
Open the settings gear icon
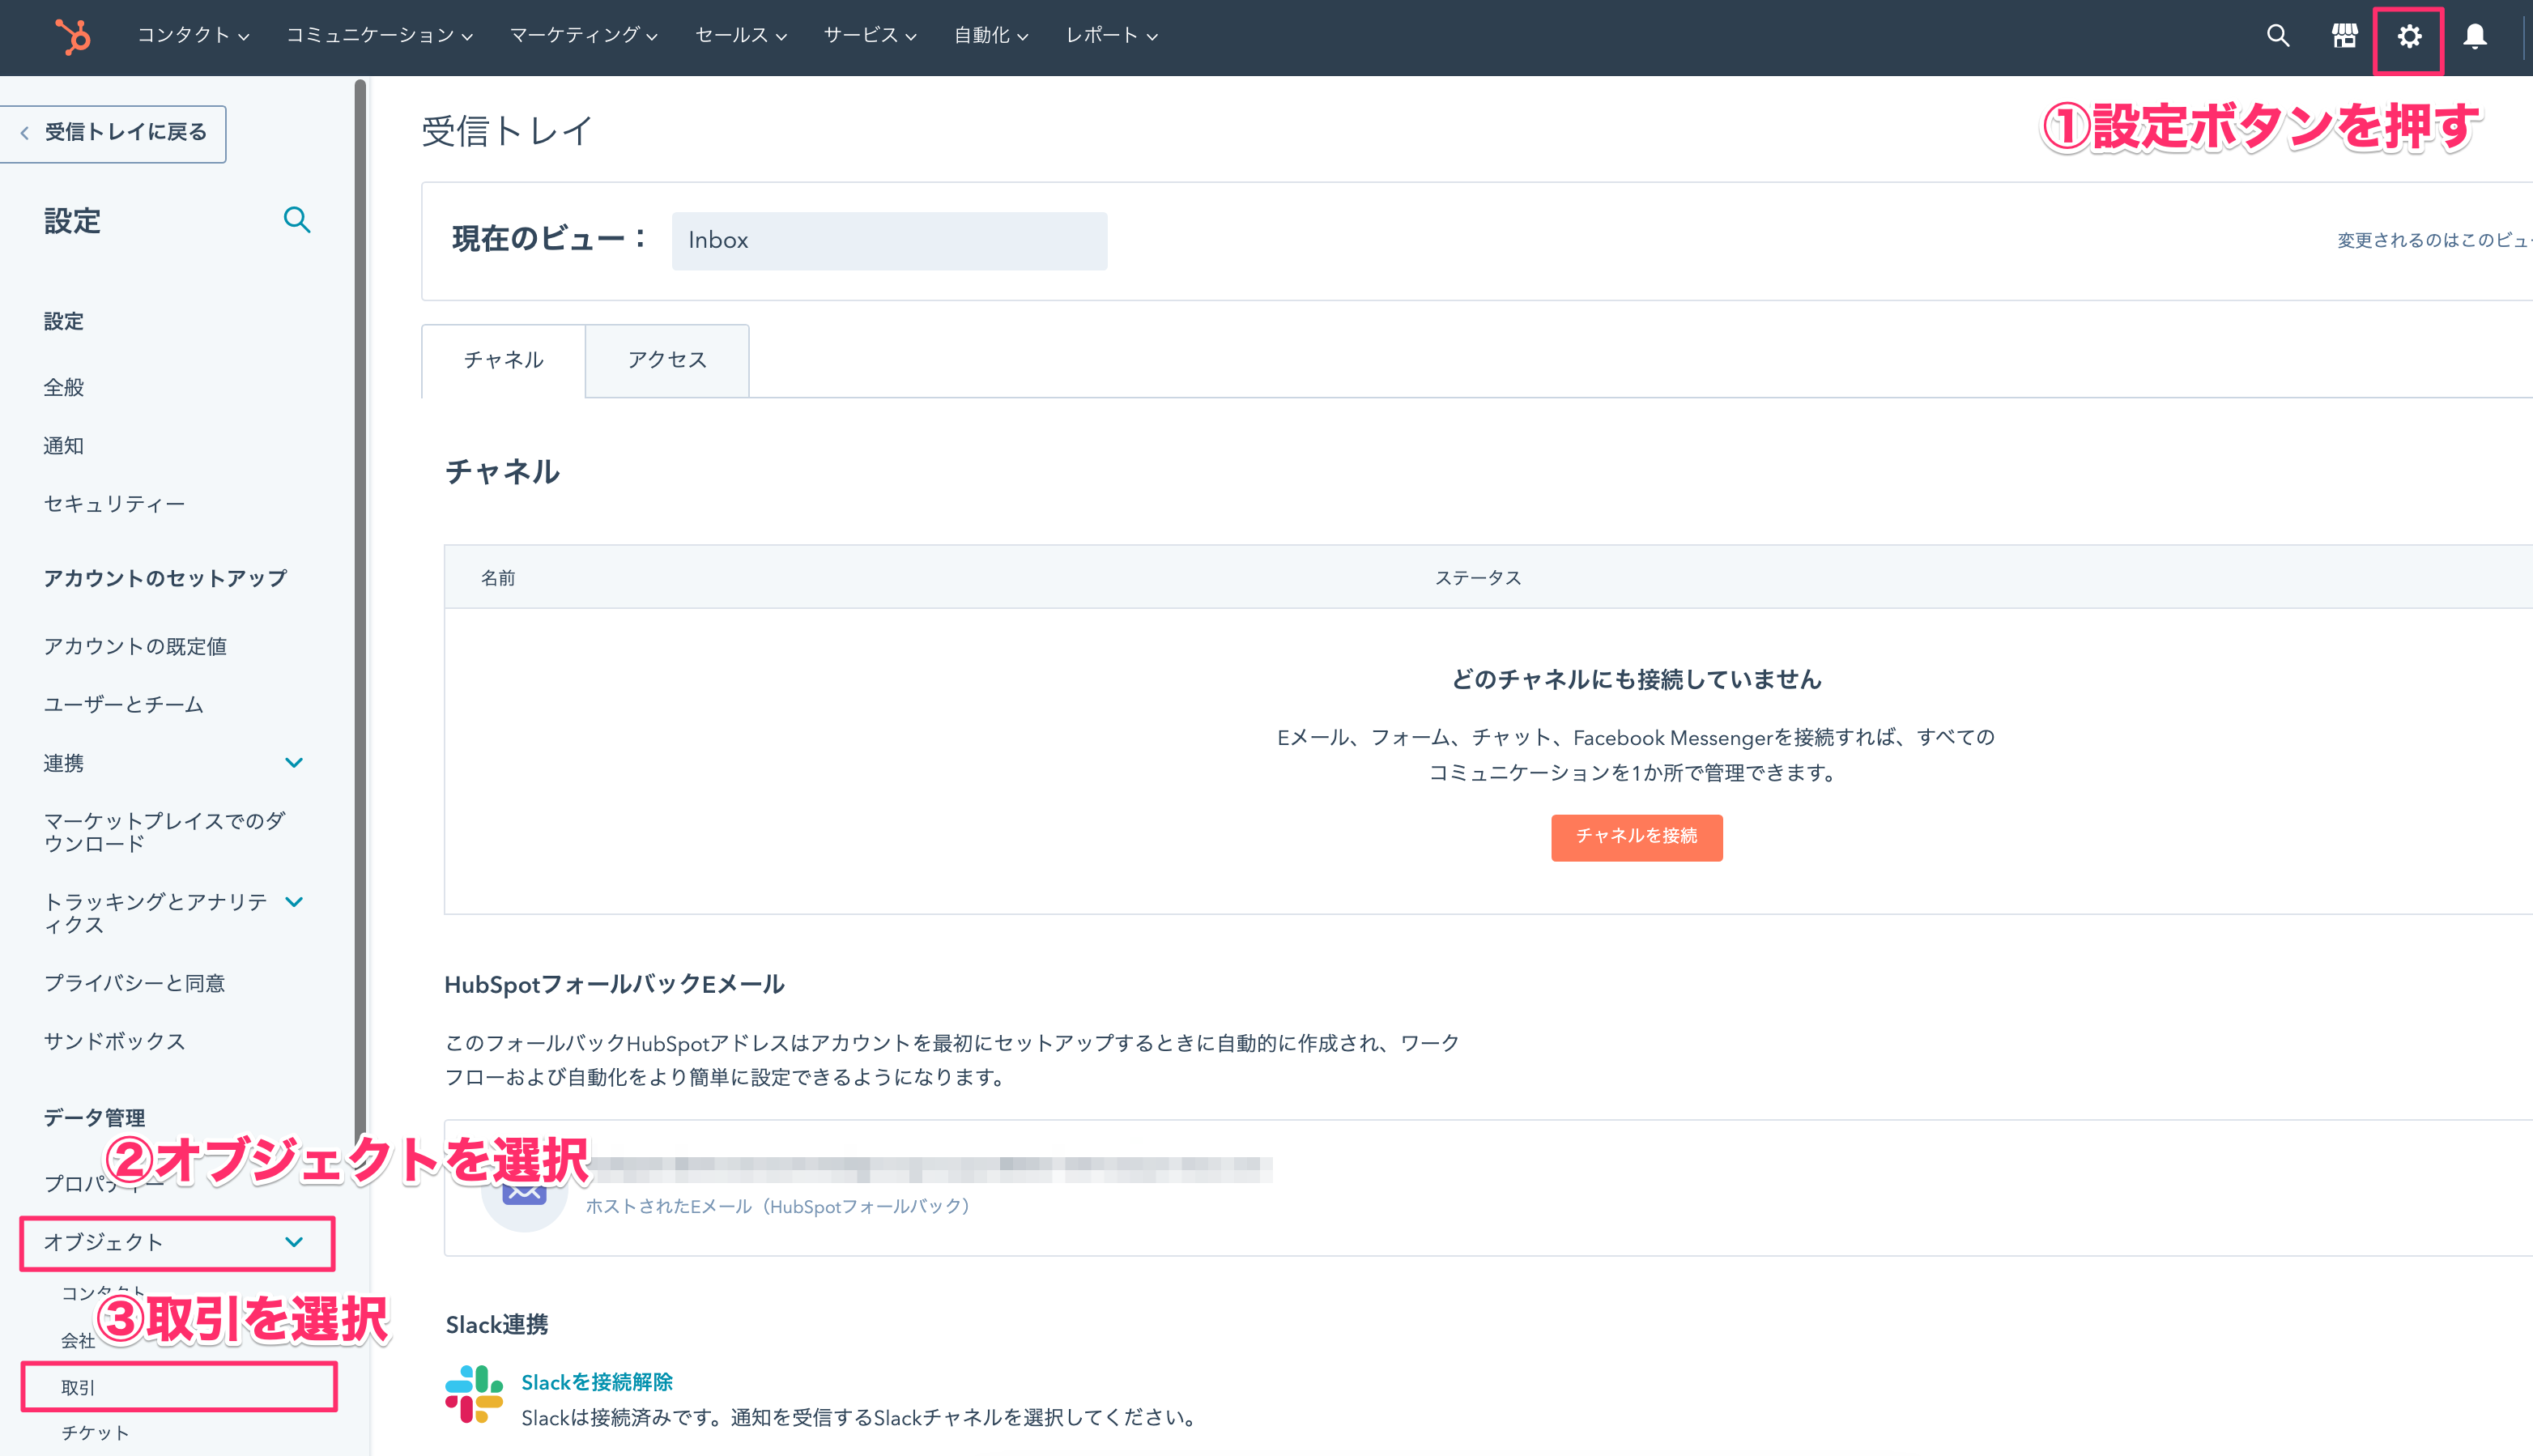coord(2410,37)
